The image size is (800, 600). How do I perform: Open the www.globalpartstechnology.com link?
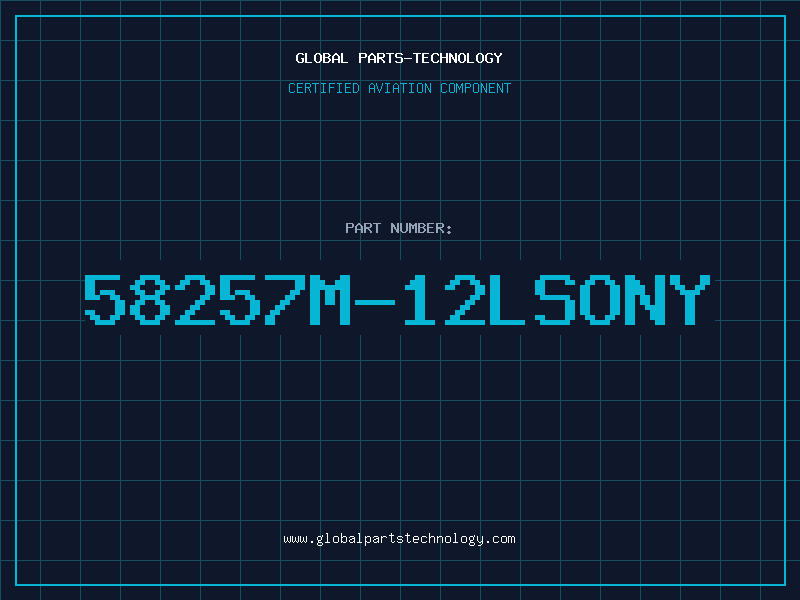(x=399, y=539)
